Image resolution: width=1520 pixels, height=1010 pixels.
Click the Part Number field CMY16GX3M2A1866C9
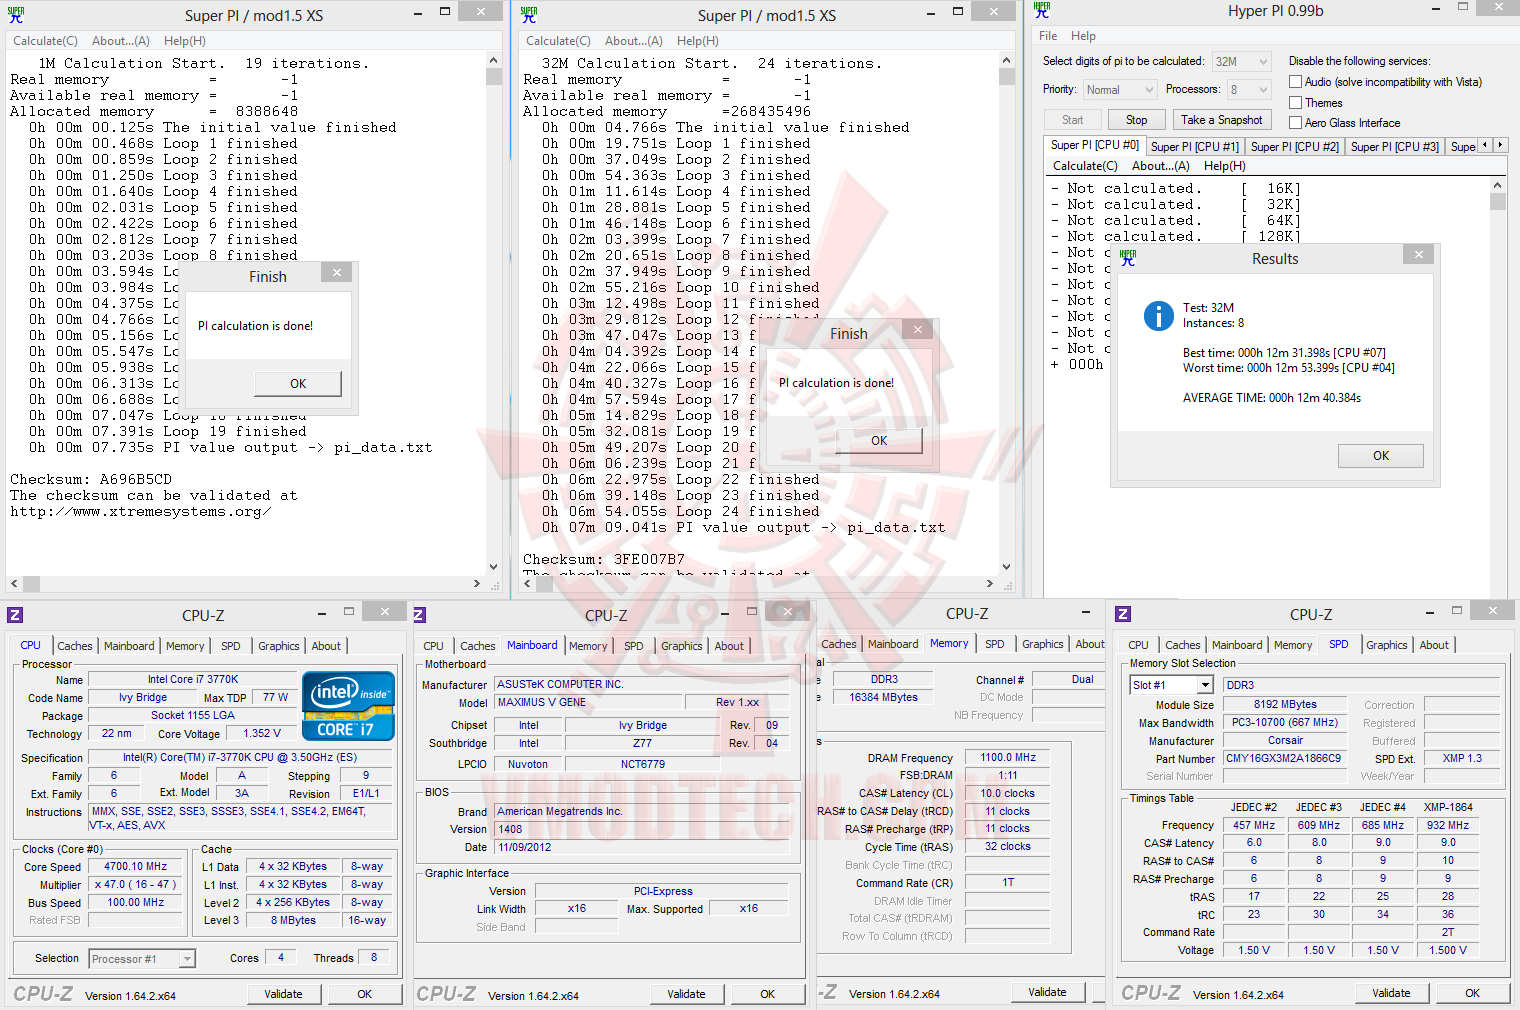[1284, 758]
